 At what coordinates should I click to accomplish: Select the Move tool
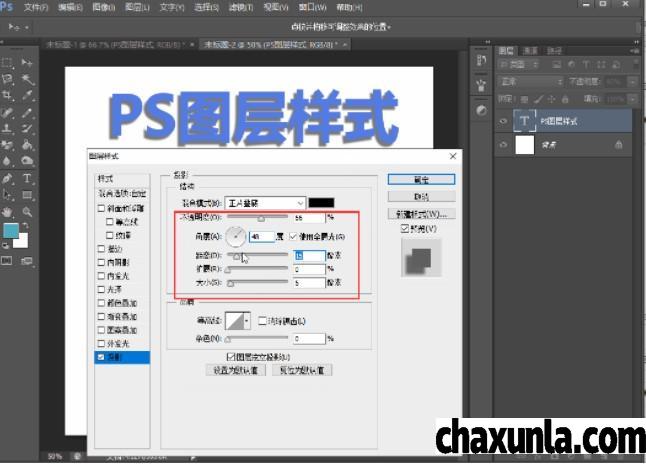(27, 63)
